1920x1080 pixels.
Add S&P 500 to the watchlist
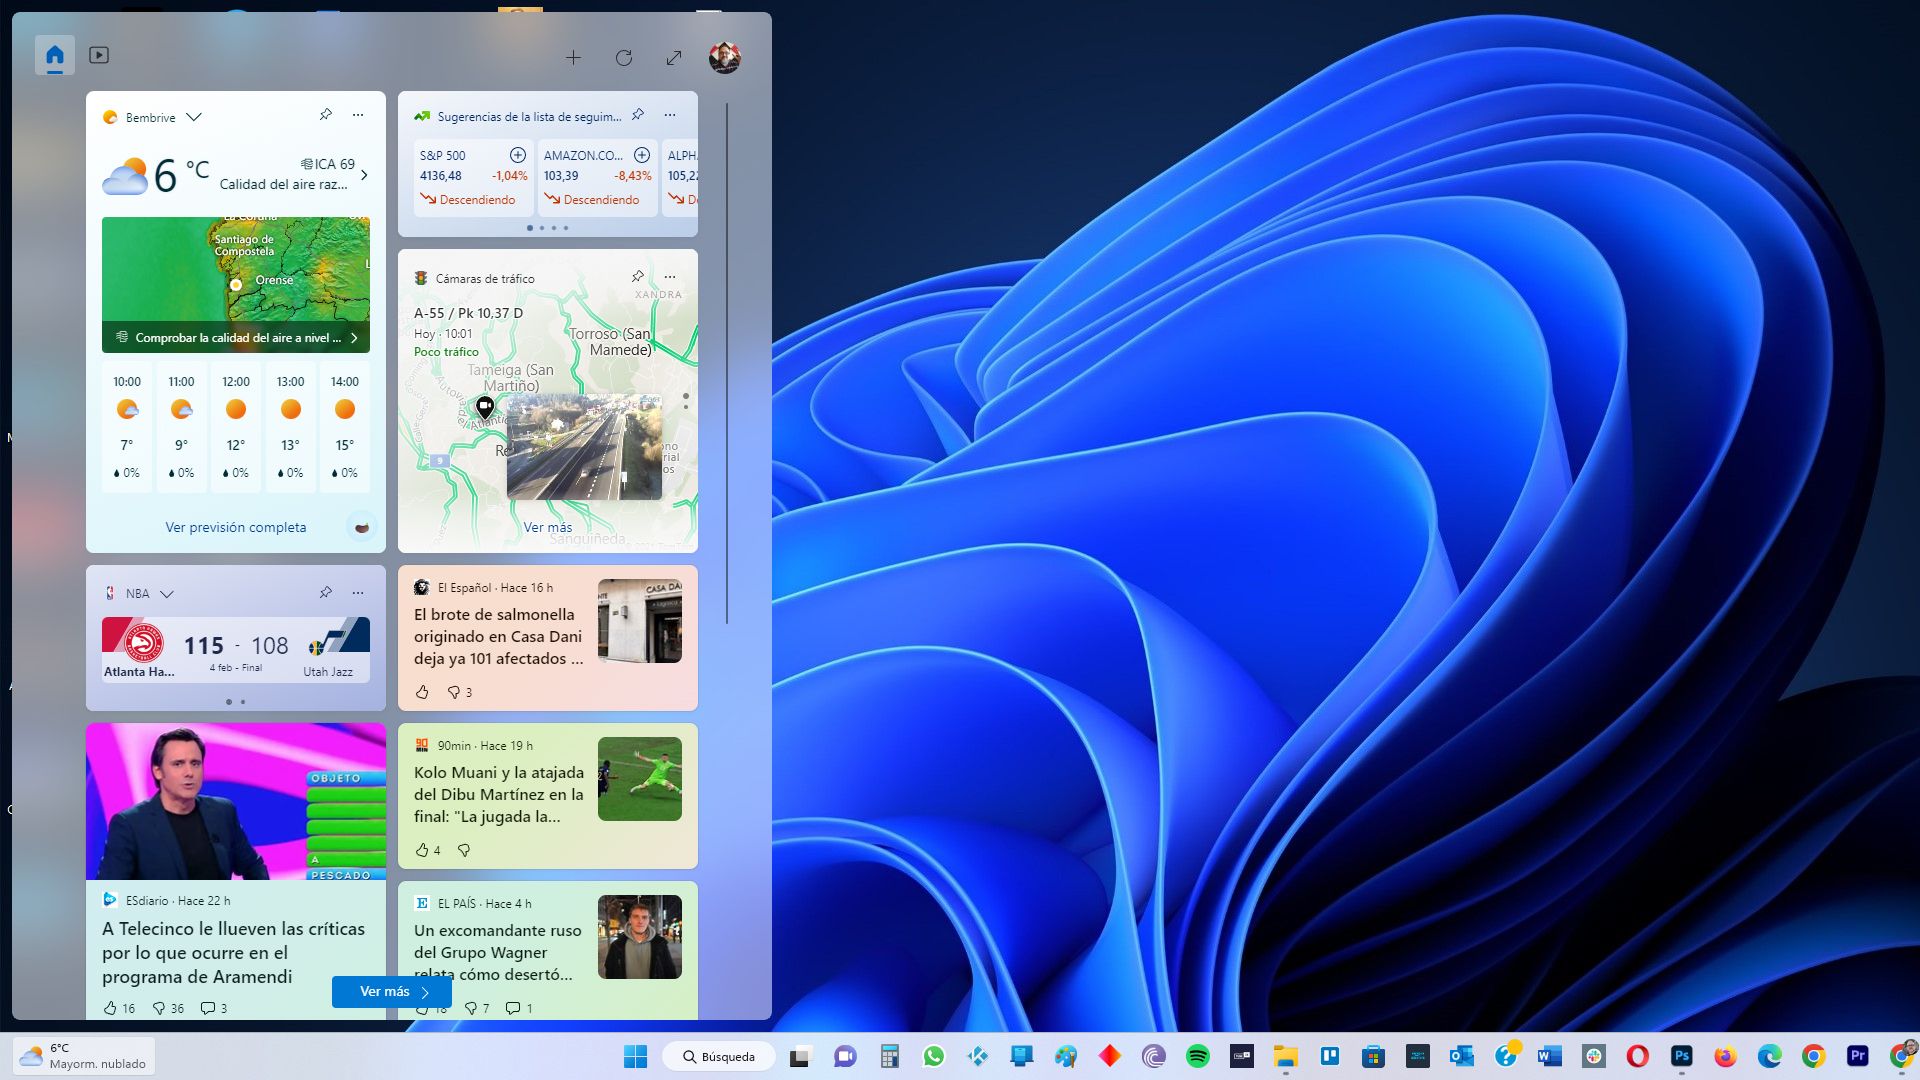518,155
